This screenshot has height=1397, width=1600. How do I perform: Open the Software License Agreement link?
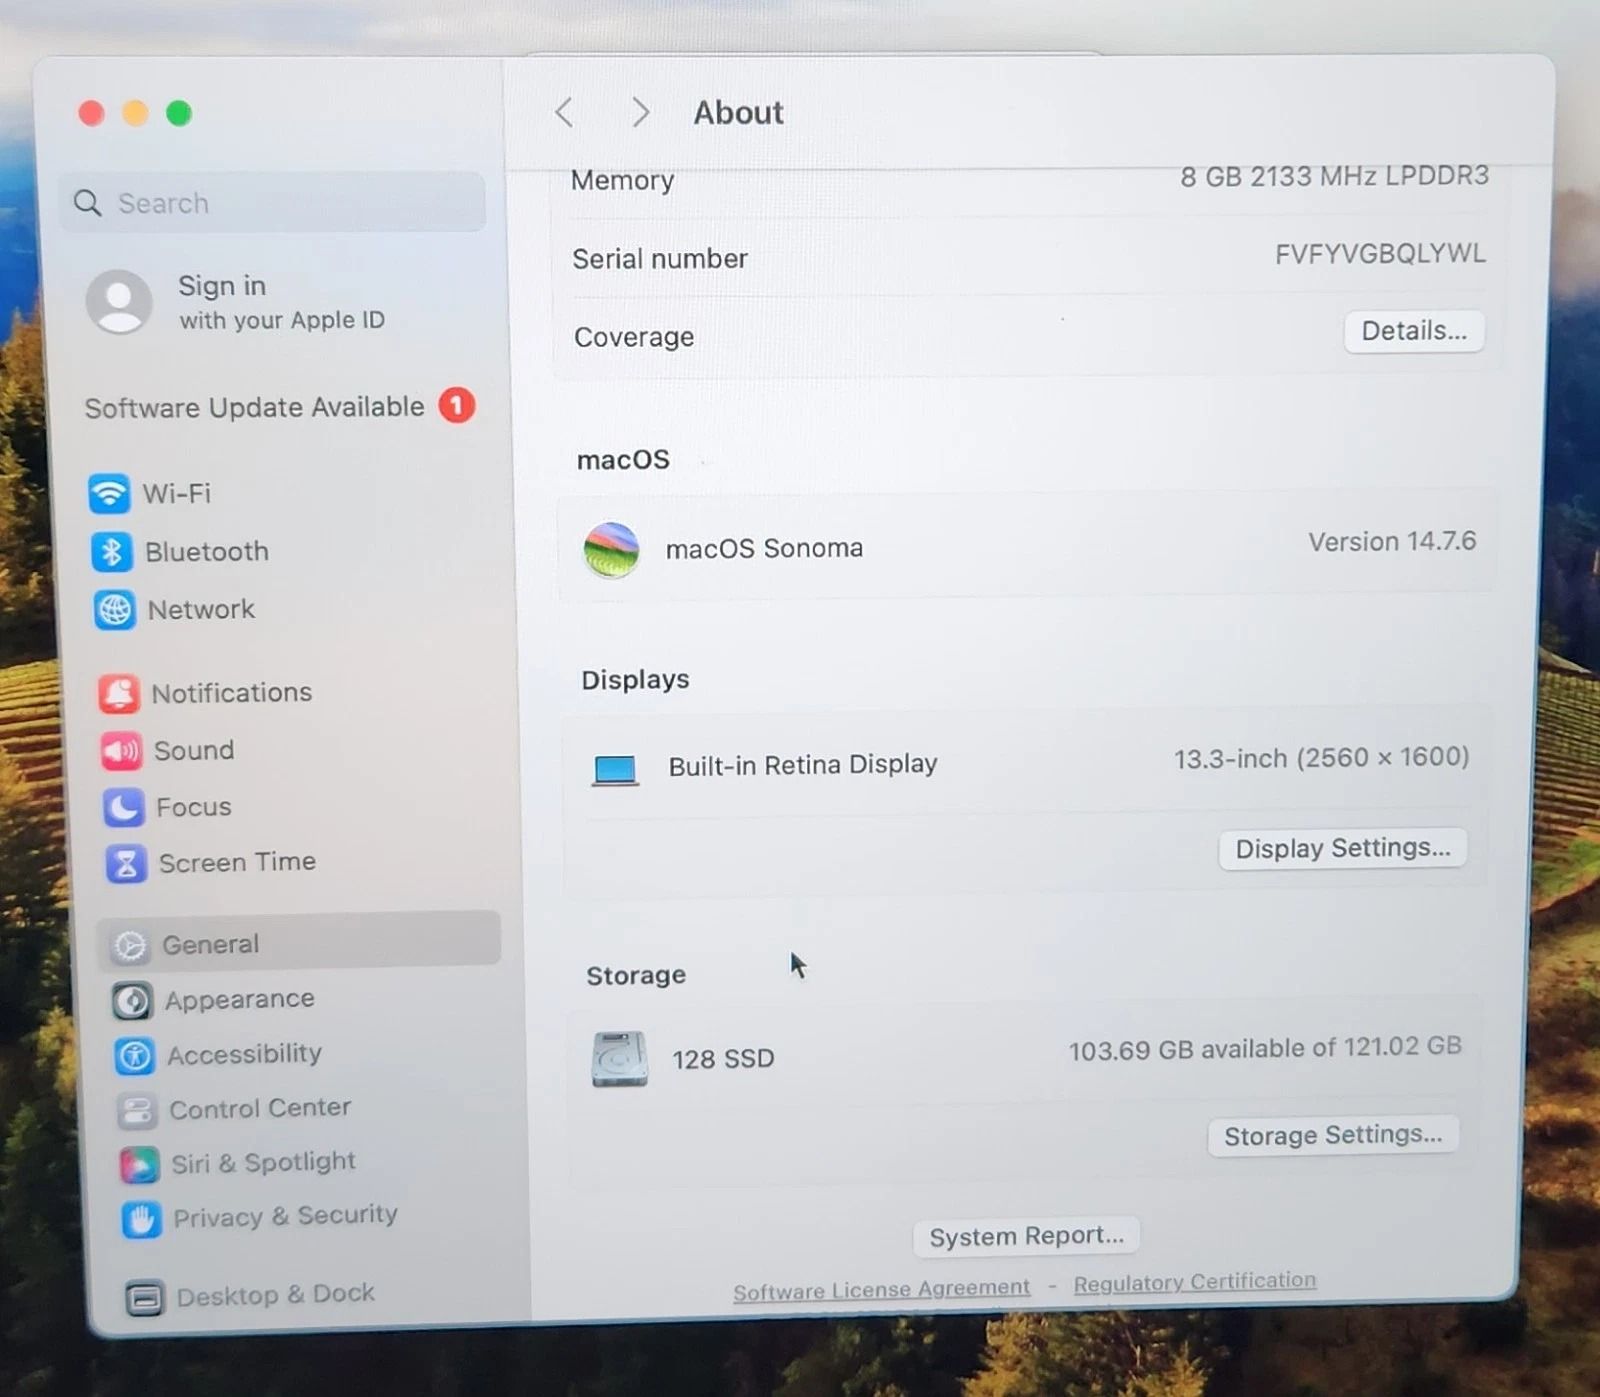(881, 1286)
